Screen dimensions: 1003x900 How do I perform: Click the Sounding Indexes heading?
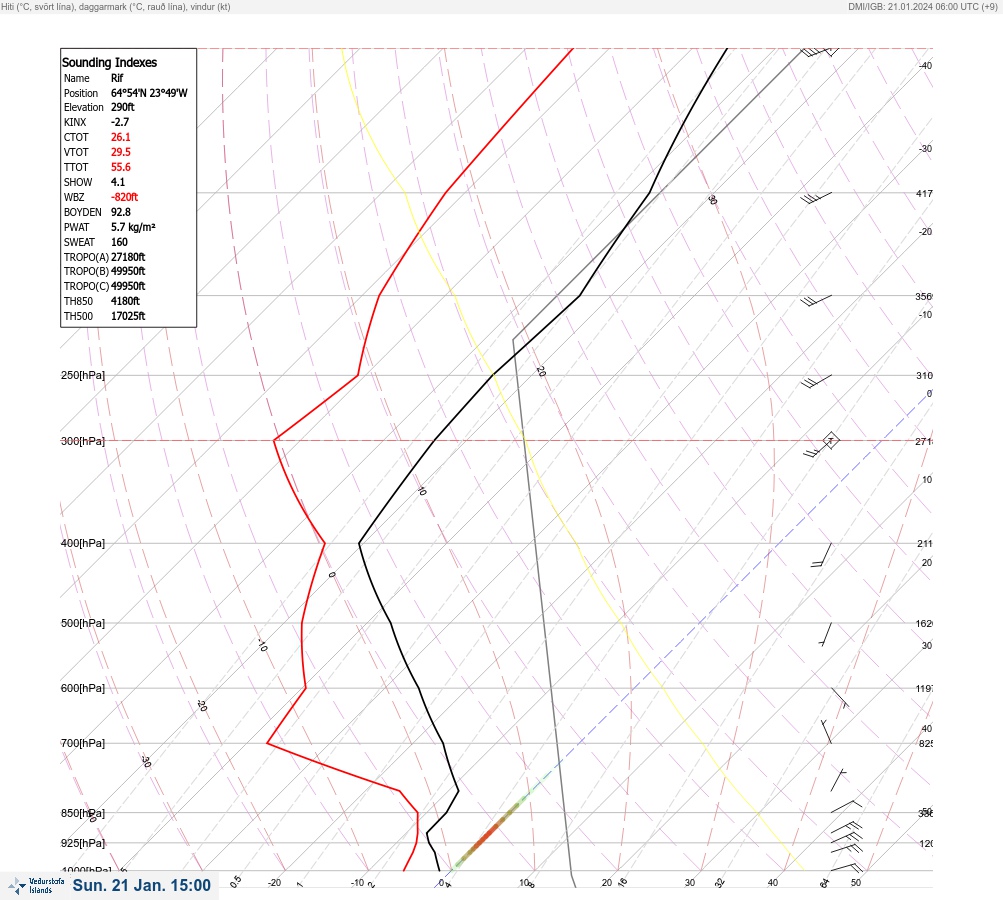pos(109,63)
